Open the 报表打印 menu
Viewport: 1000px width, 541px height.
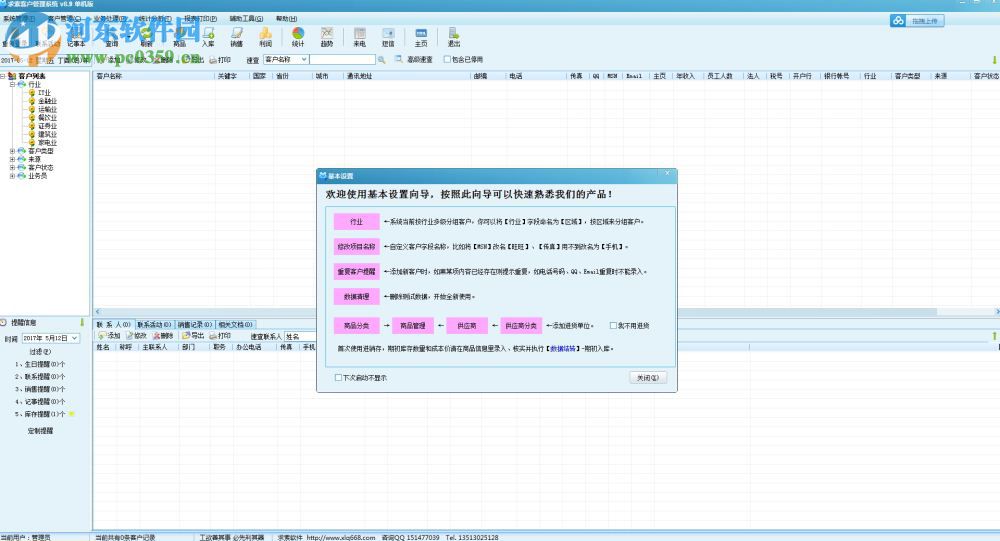[x=200, y=19]
